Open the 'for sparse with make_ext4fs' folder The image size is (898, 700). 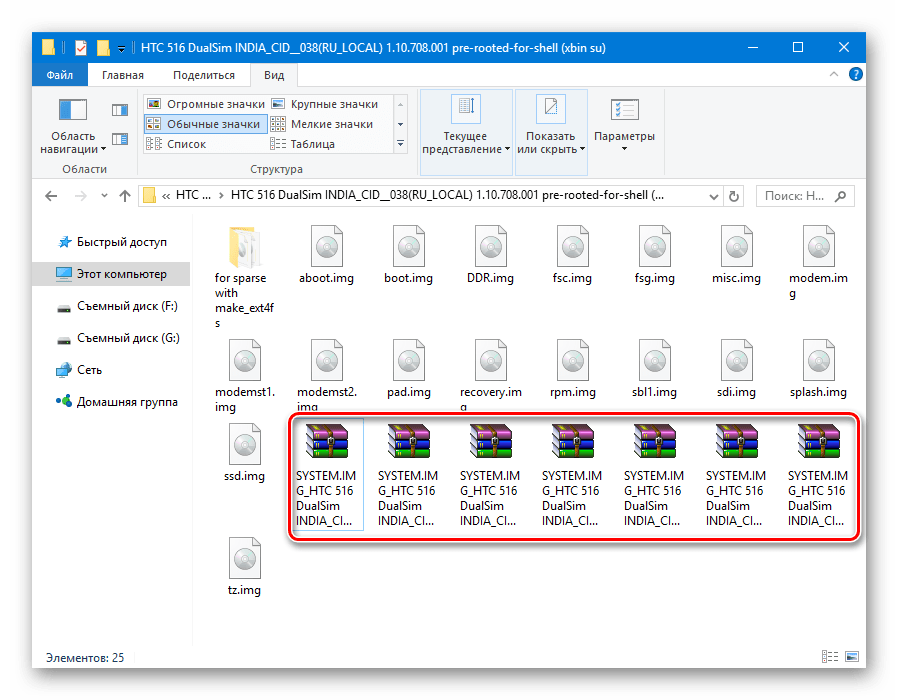(x=245, y=247)
